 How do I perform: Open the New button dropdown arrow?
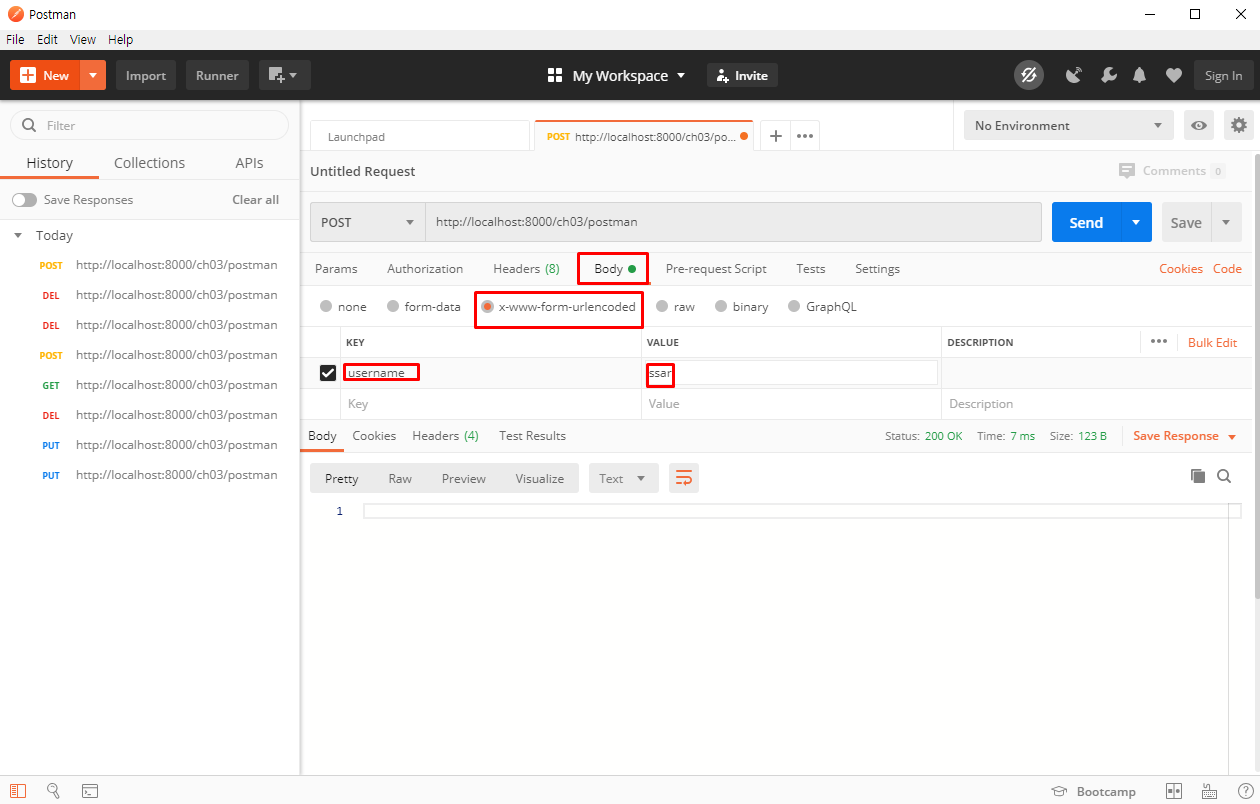point(93,75)
